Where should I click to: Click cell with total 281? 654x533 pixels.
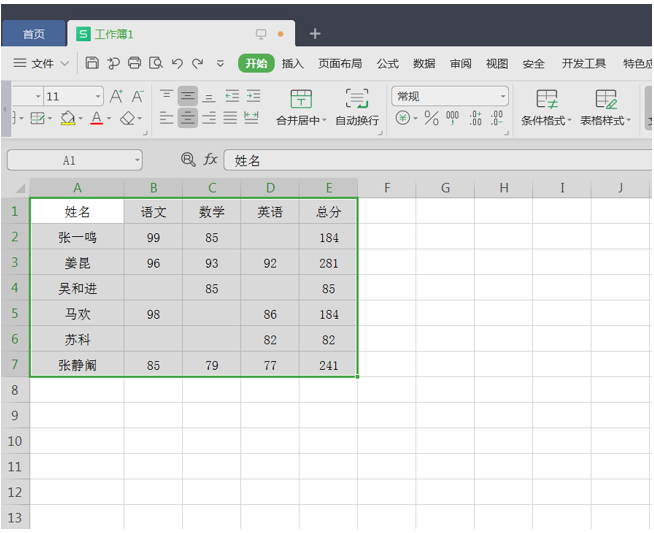coord(328,263)
